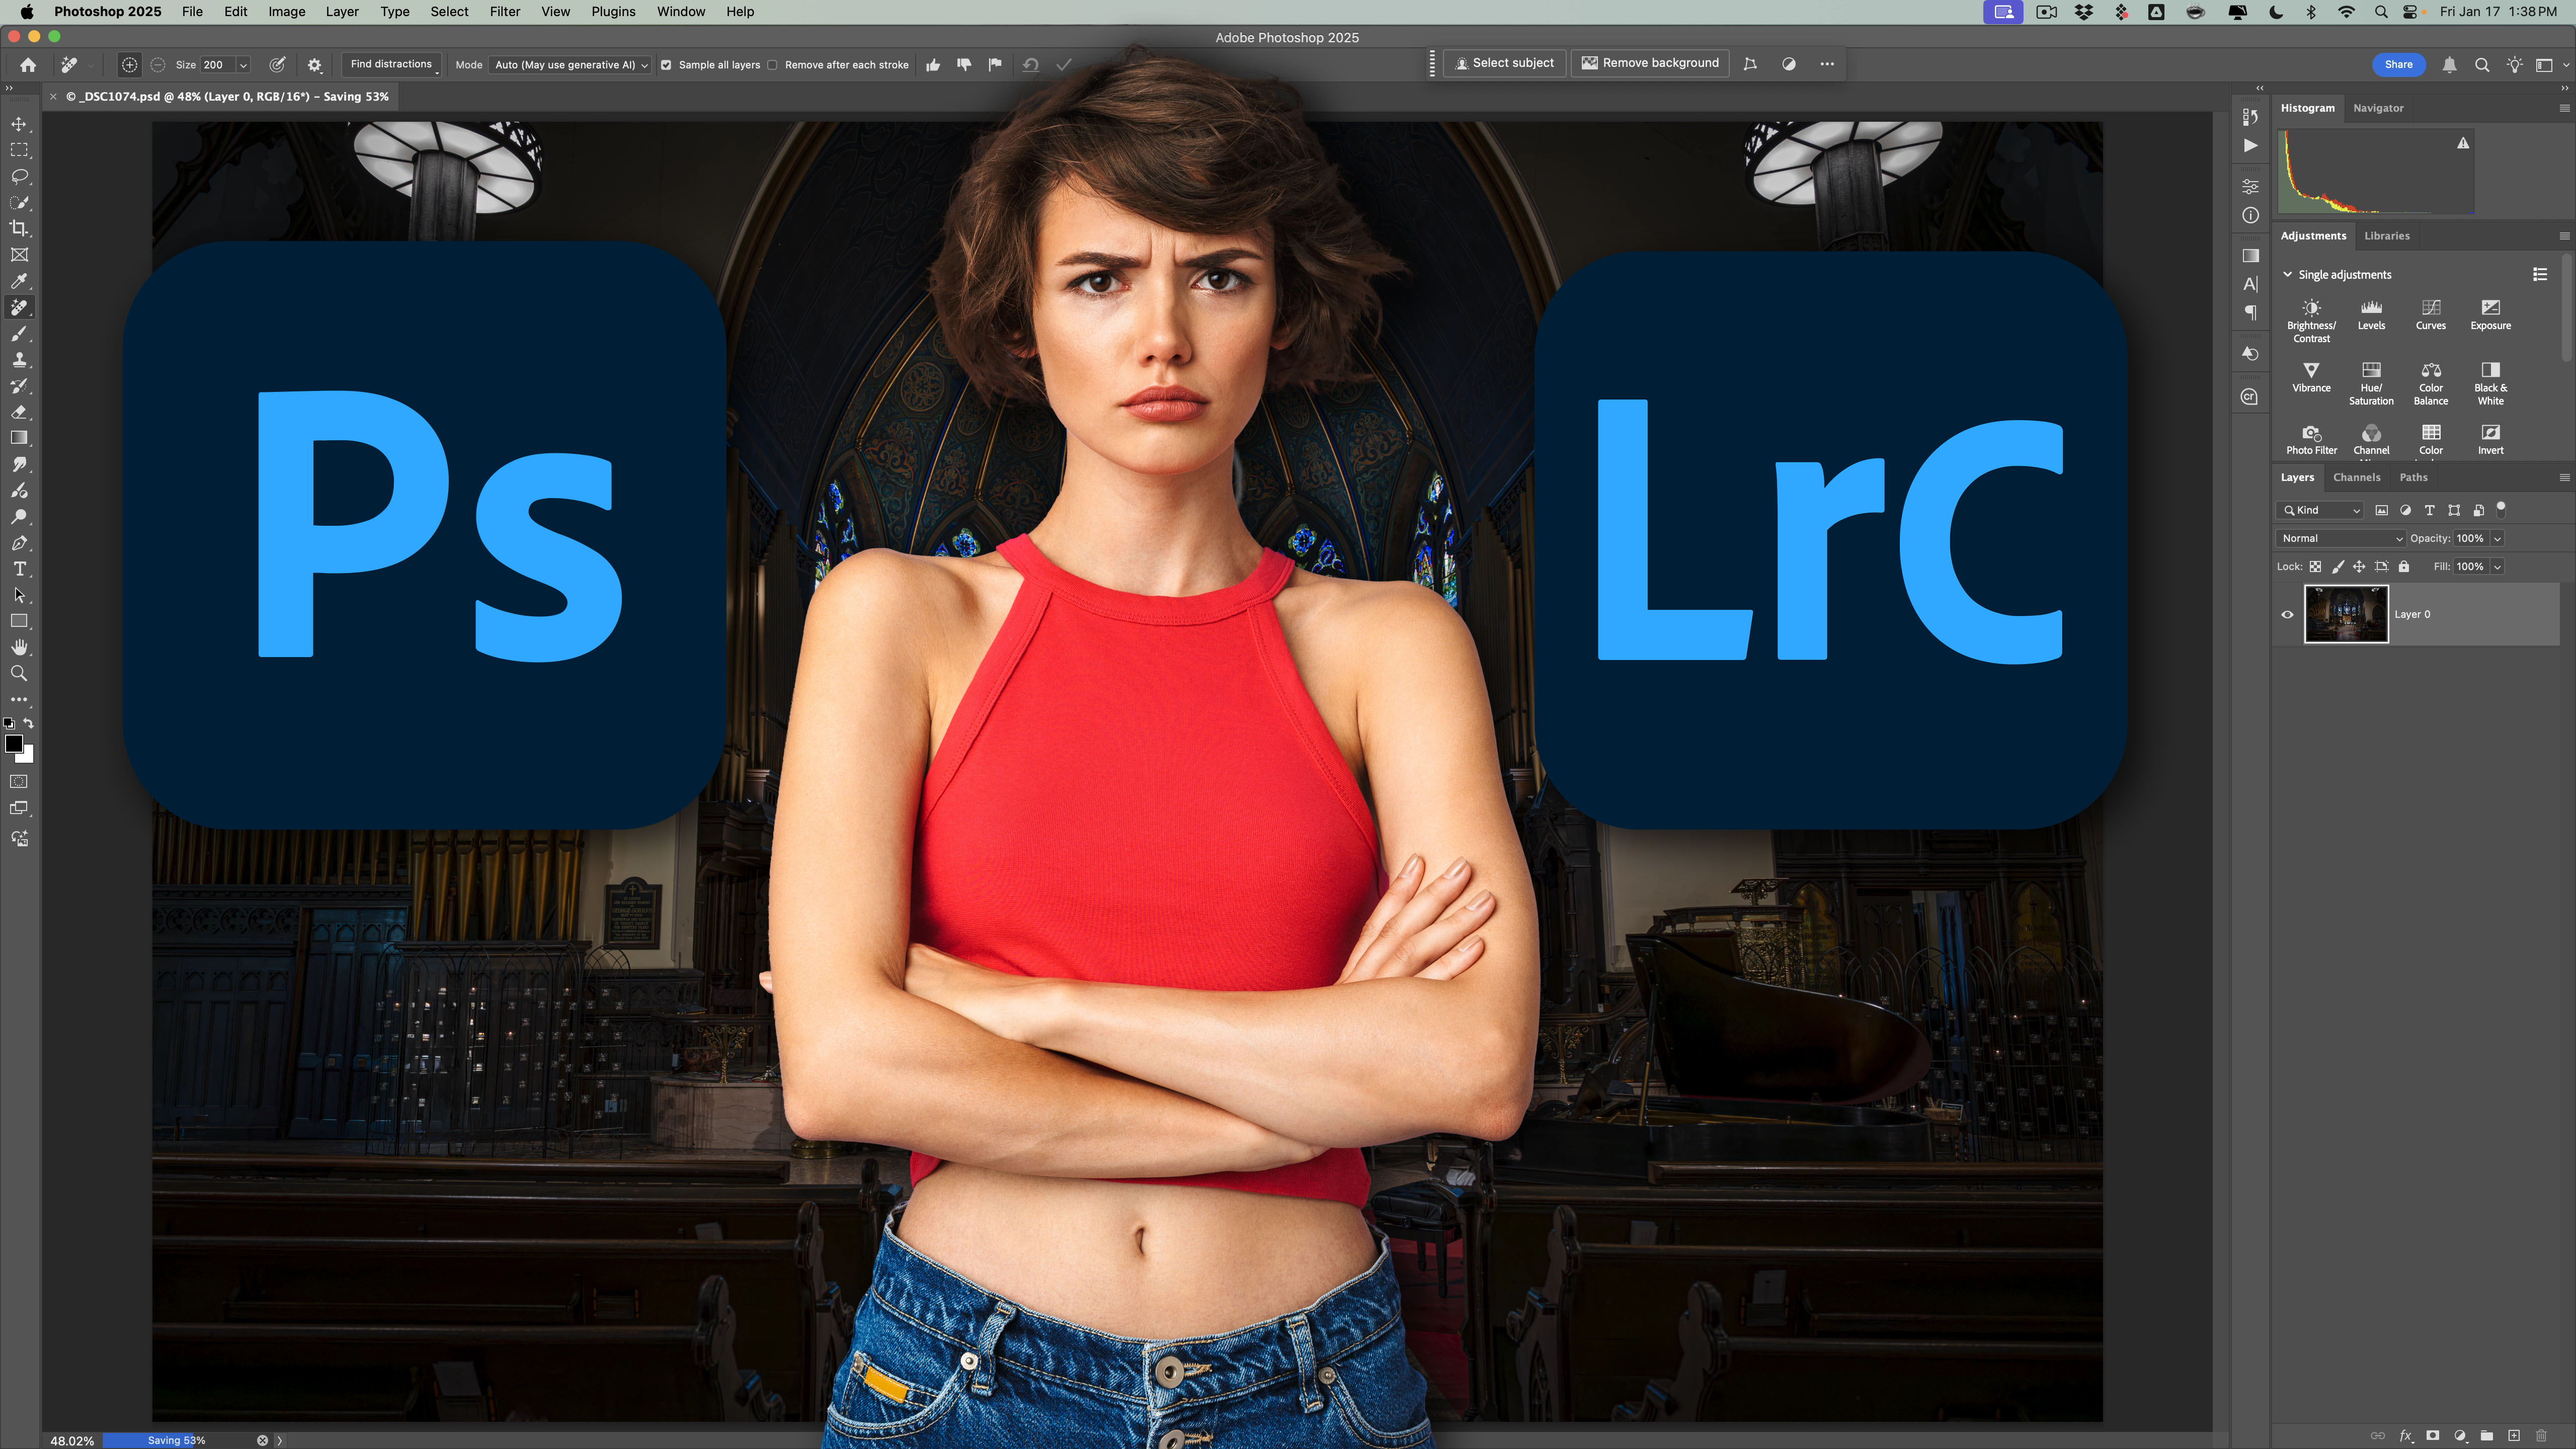Open the Normal blend mode dropdown
Image resolution: width=2576 pixels, height=1449 pixels.
(x=2340, y=538)
